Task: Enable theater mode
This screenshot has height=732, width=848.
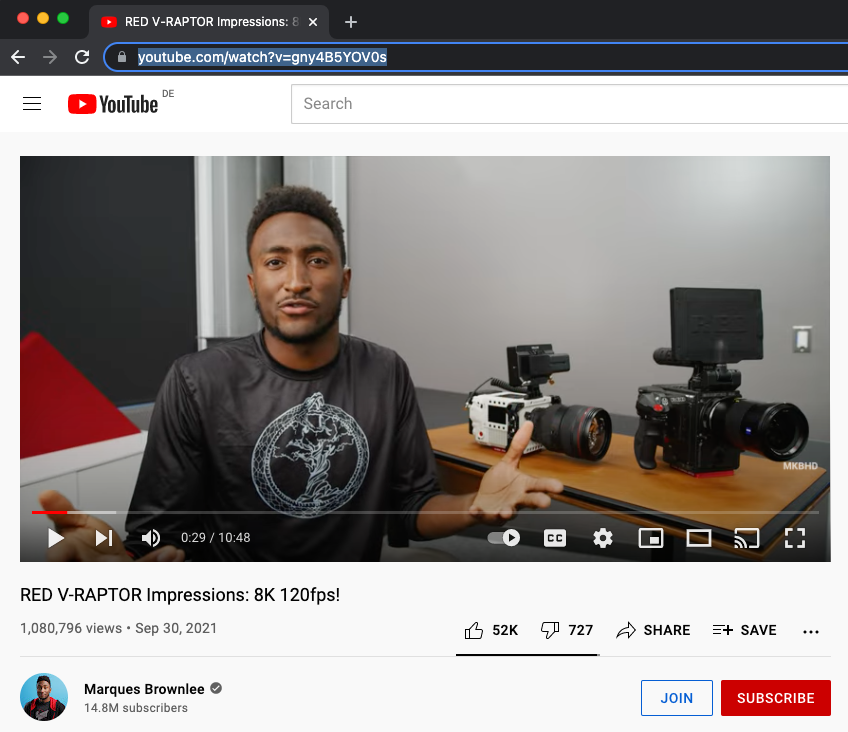Action: click(x=699, y=538)
